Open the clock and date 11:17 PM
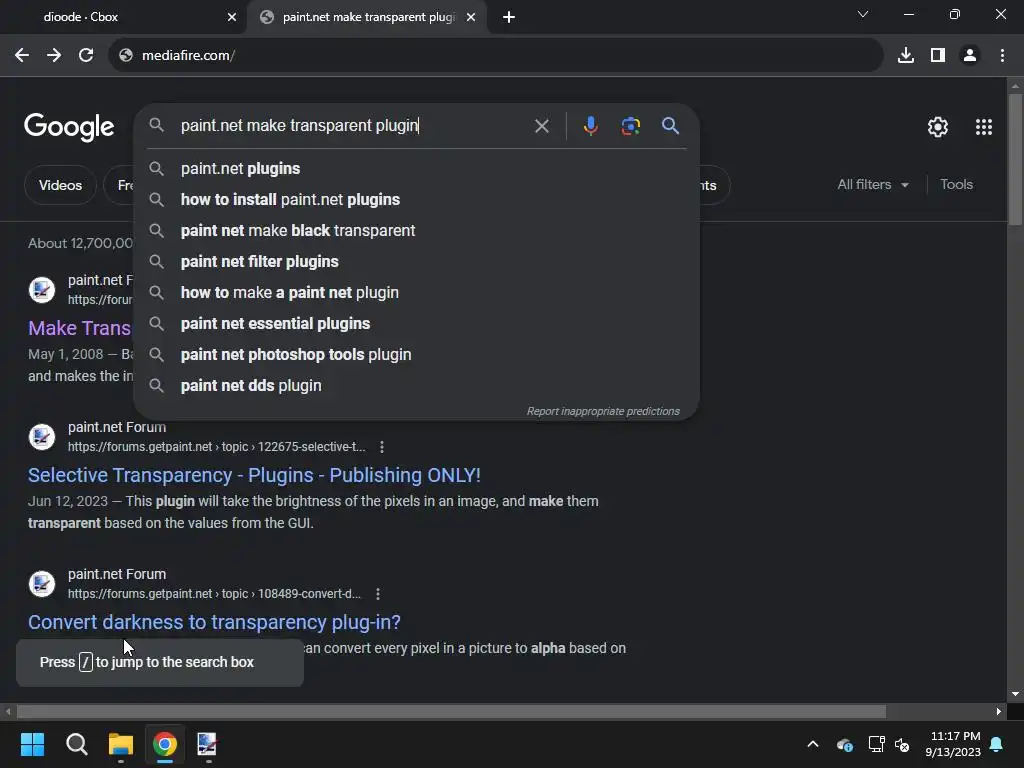The height and width of the screenshot is (768, 1024). pyautogui.click(x=953, y=744)
